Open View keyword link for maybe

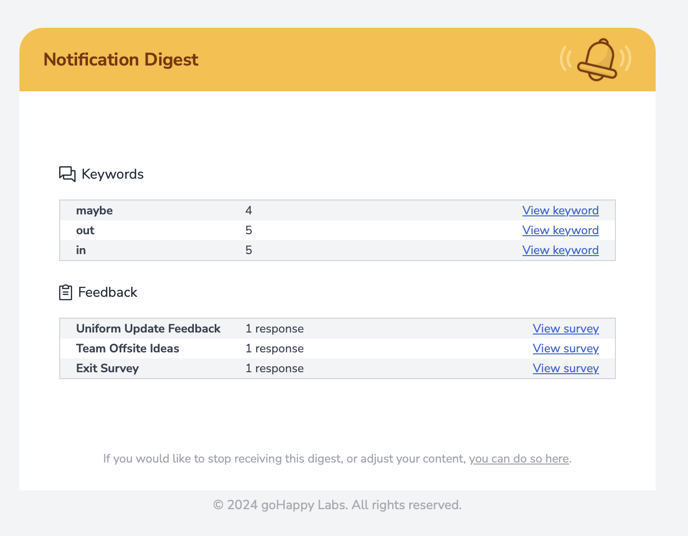560,211
